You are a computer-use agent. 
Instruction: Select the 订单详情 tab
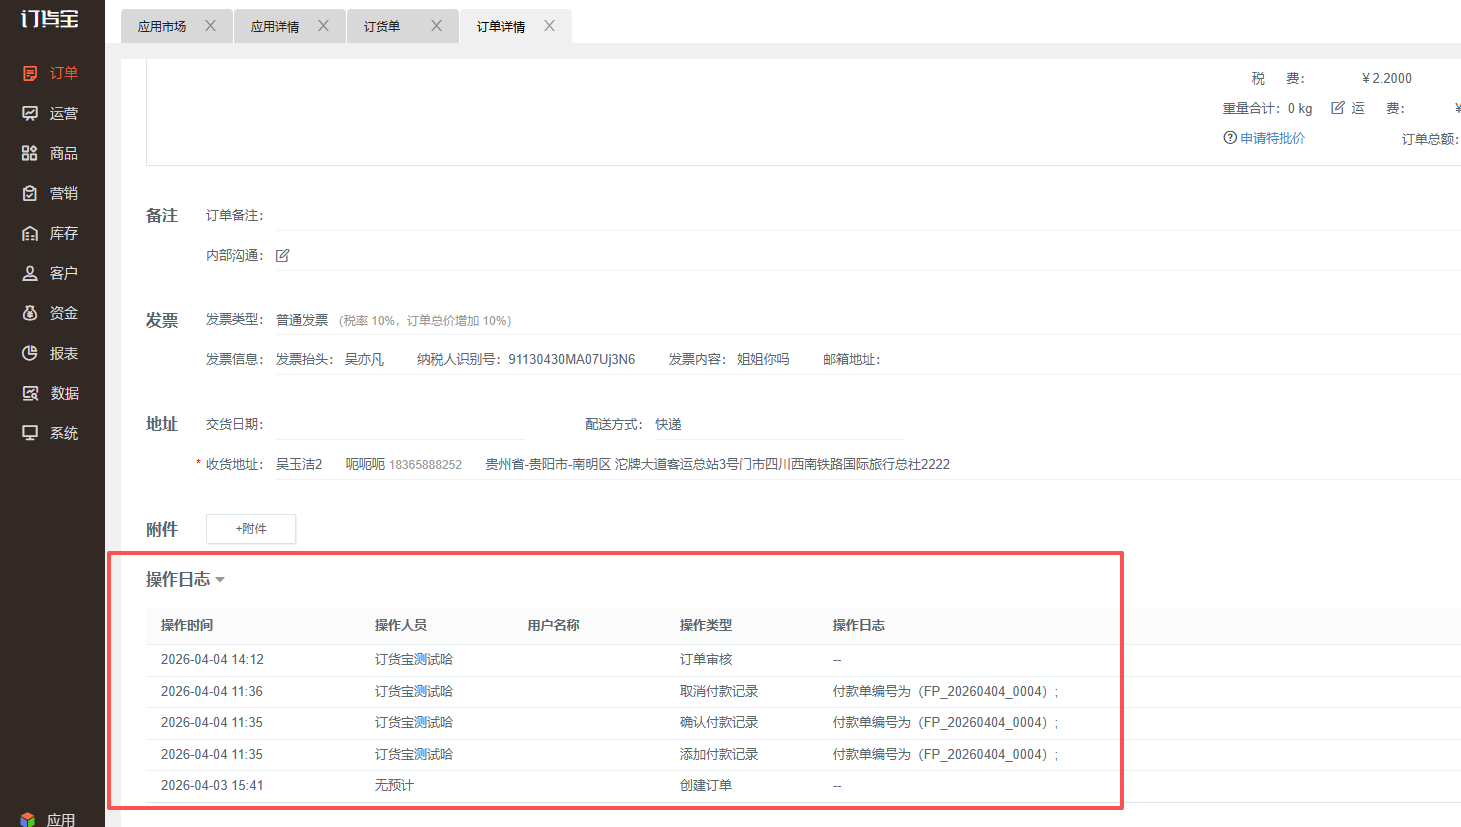click(501, 27)
